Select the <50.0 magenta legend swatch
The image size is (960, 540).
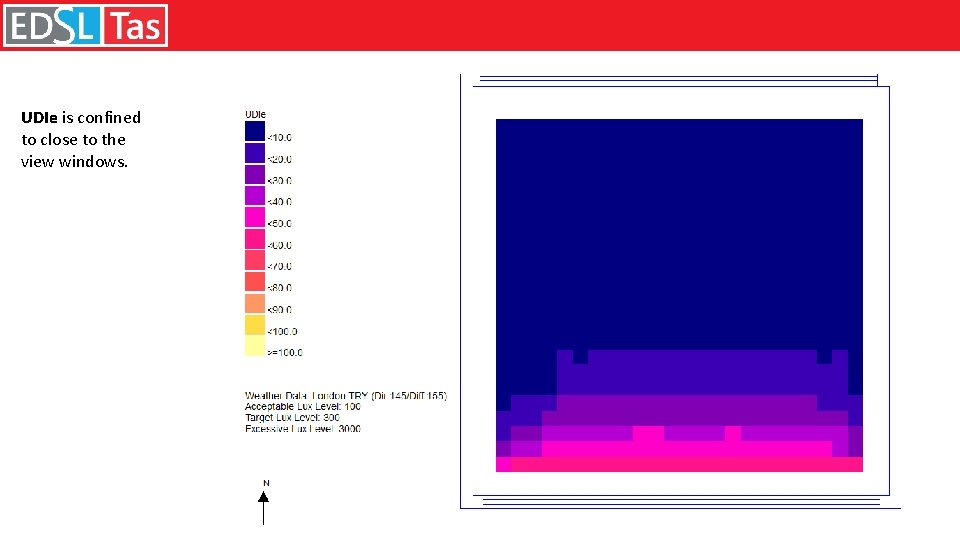(255, 217)
